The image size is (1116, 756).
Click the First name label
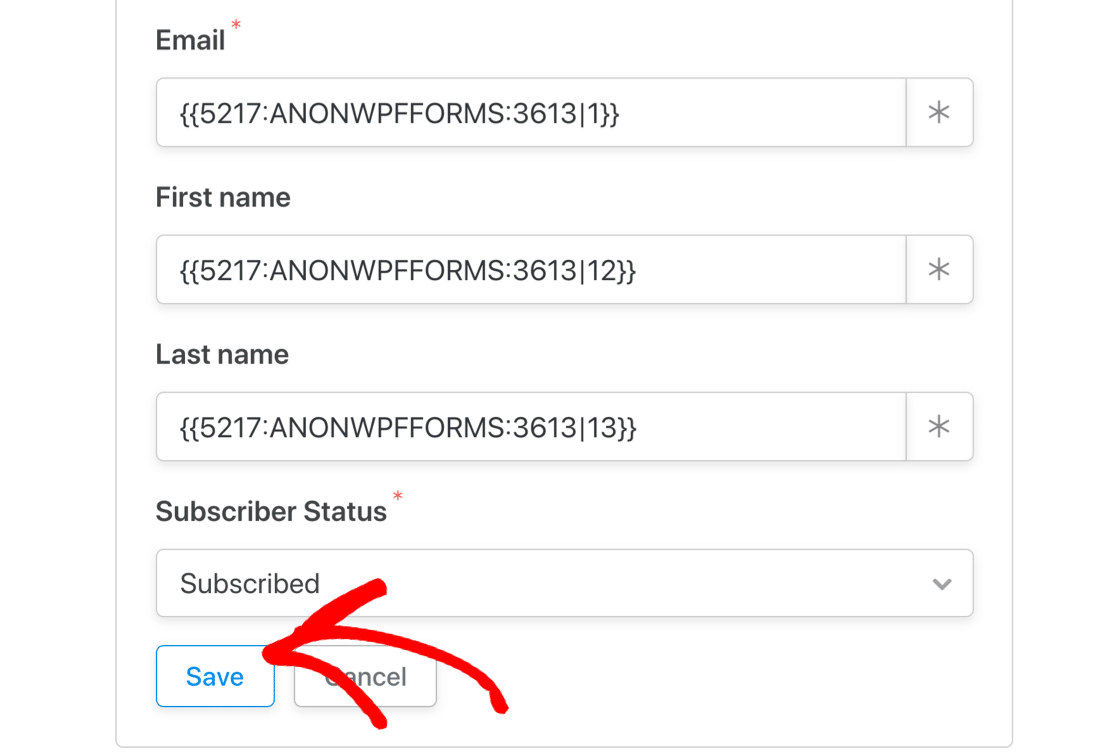point(223,198)
